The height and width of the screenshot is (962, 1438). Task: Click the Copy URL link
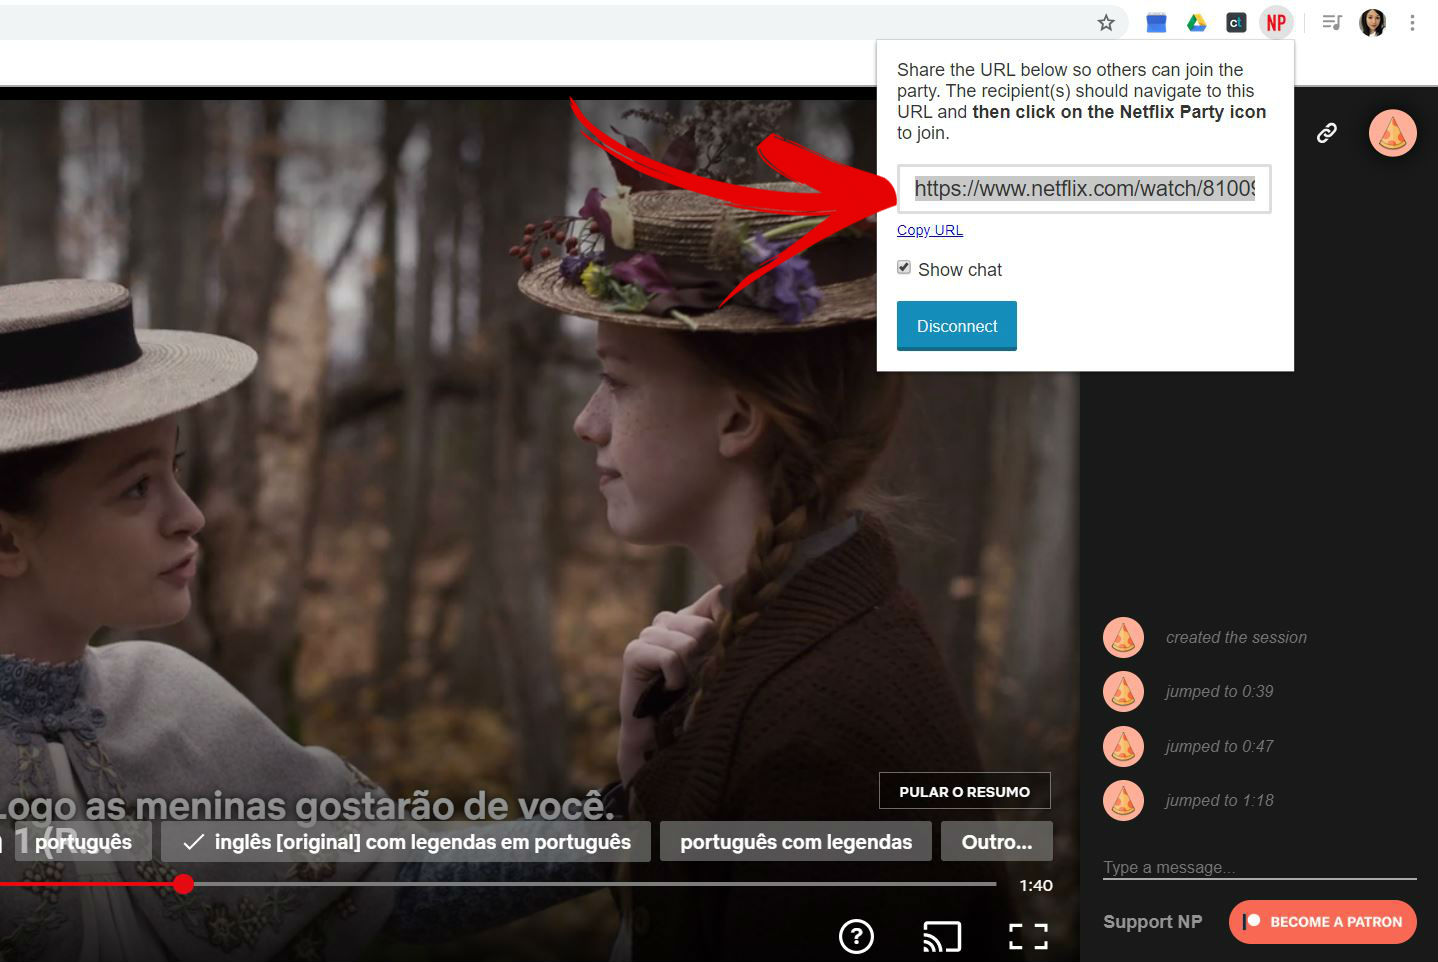click(930, 230)
